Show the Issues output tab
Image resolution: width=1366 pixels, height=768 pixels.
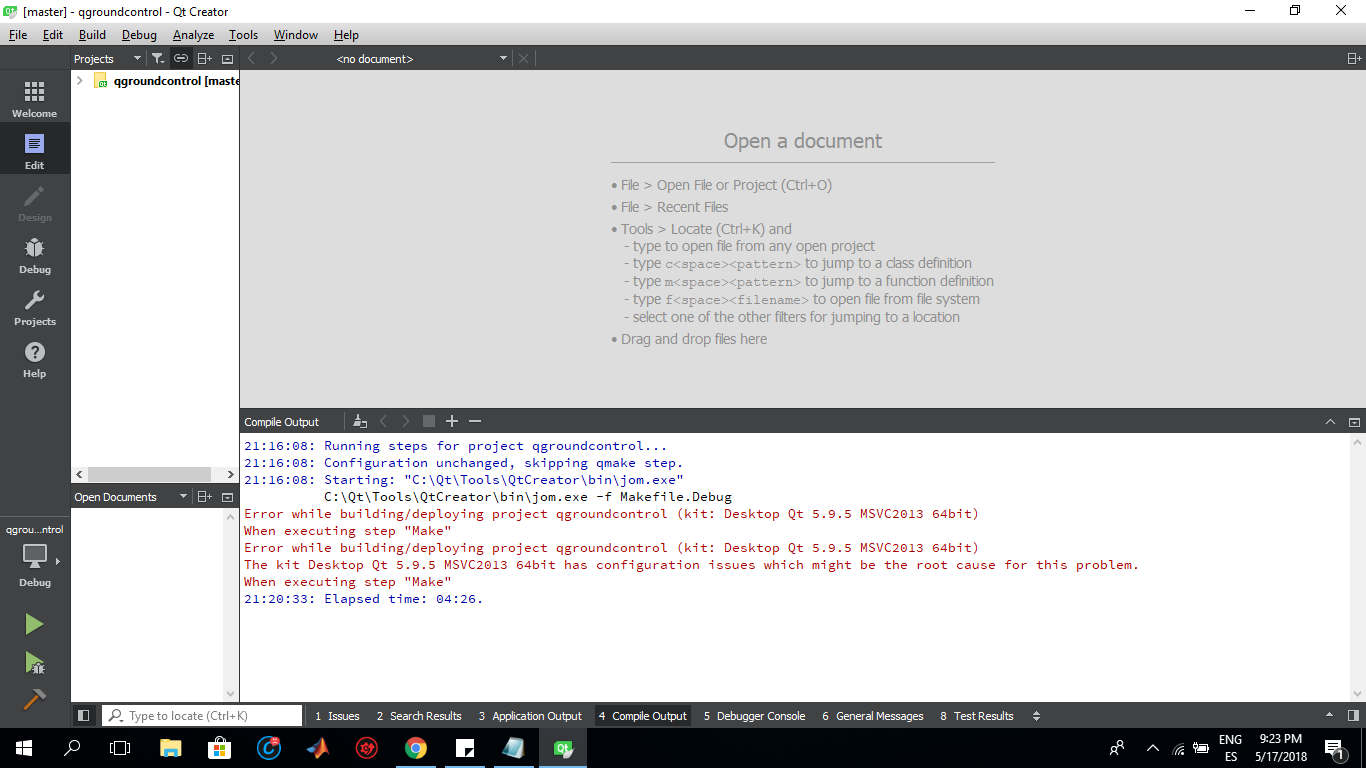(337, 716)
